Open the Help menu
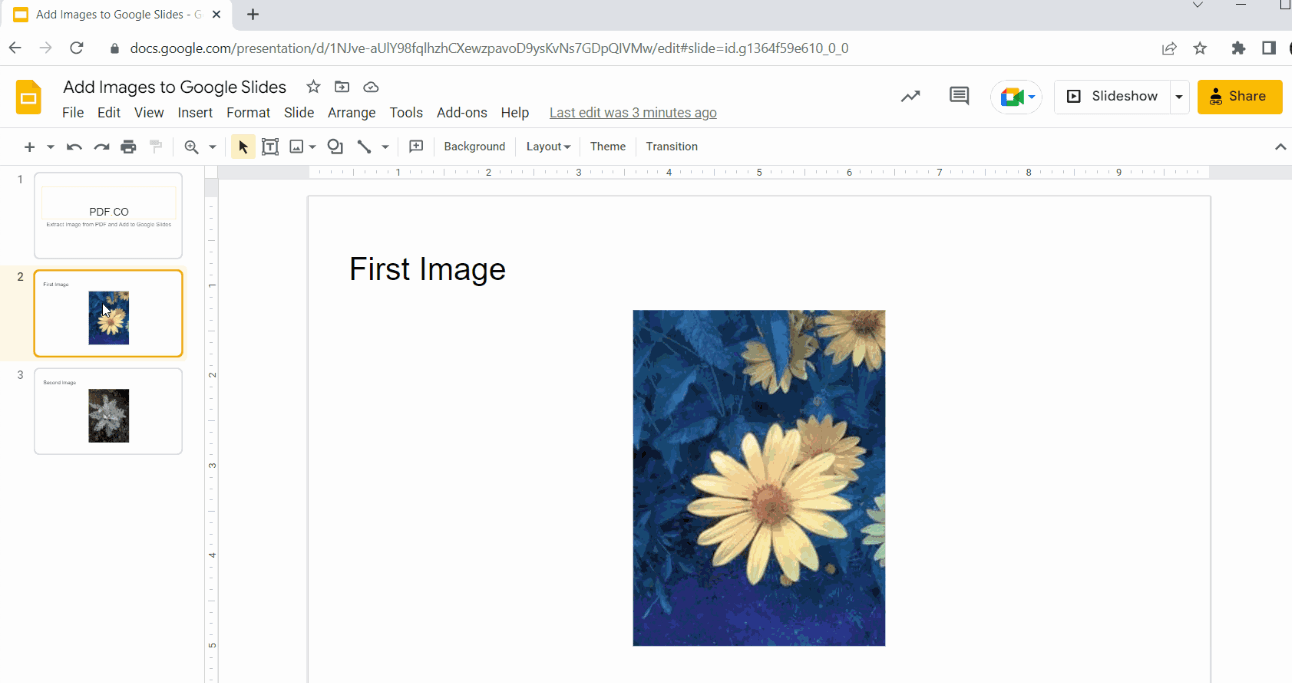This screenshot has height=683, width=1292. point(515,113)
